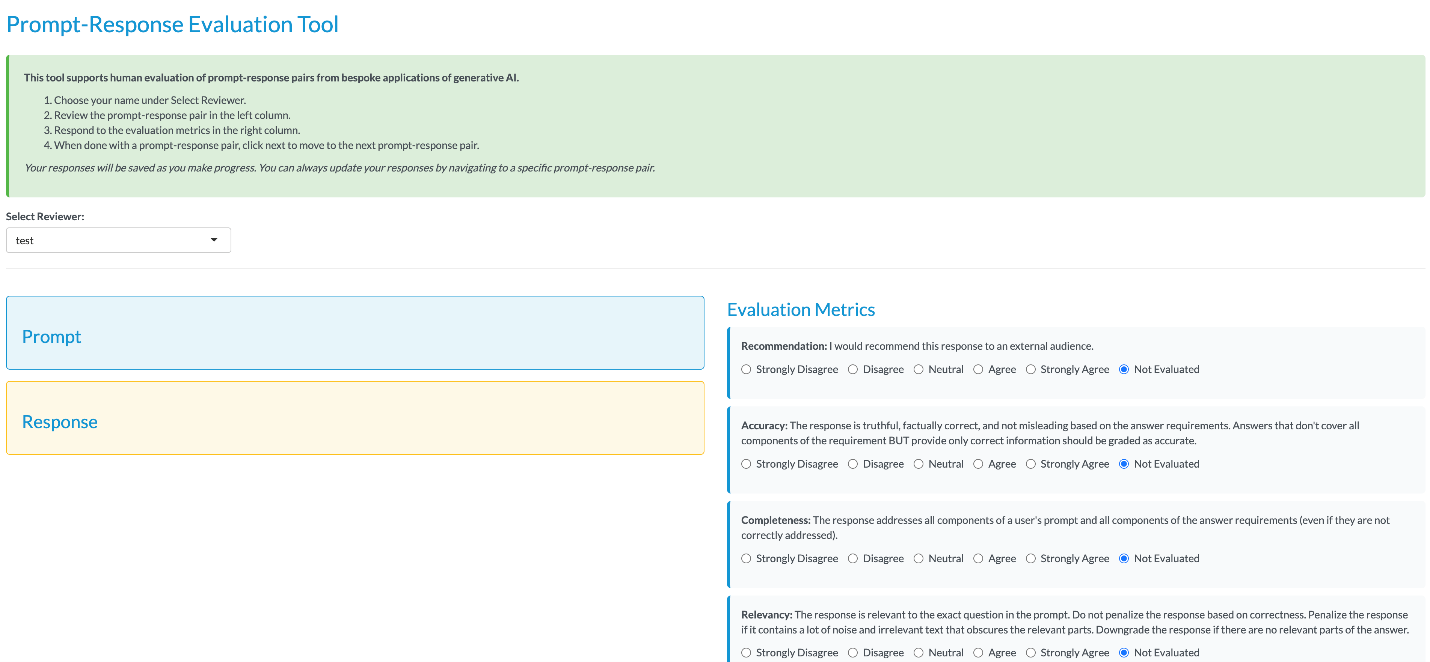
Task: Select Agree for Recommendation
Action: point(979,369)
